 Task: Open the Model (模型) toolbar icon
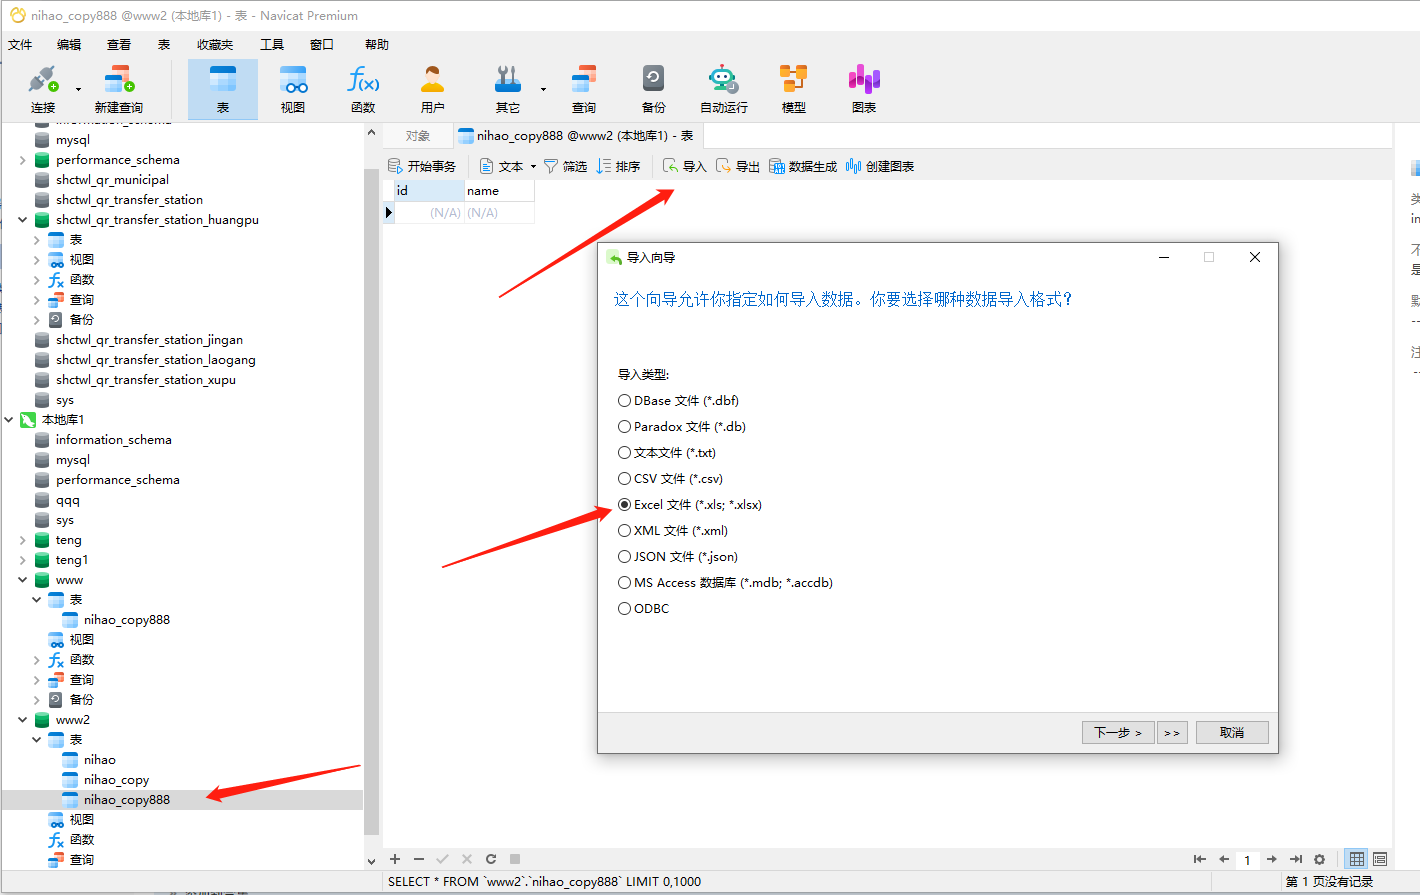coord(794,89)
